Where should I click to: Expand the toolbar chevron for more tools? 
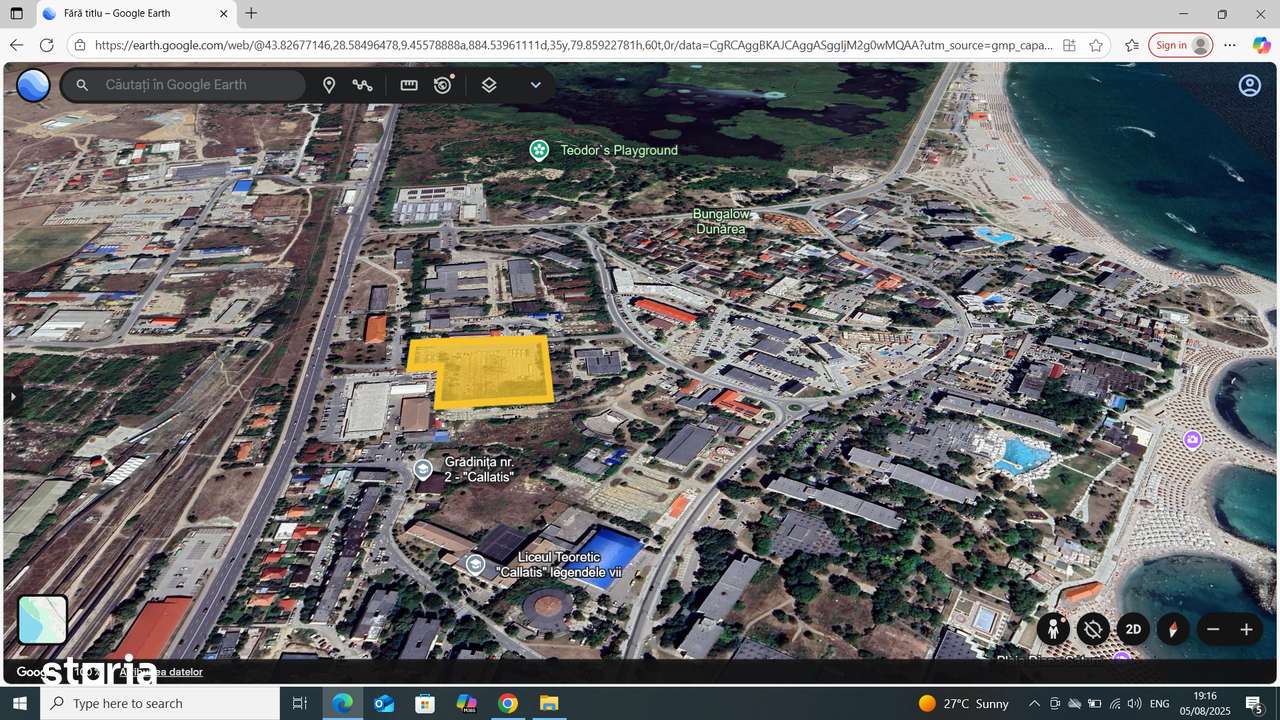(x=535, y=85)
